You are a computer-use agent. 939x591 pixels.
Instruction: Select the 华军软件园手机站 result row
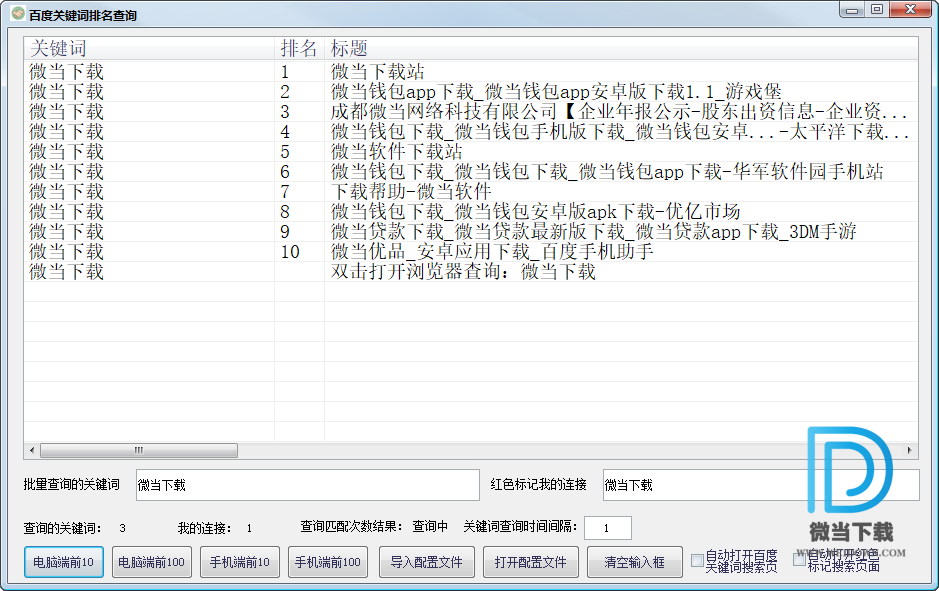point(471,172)
